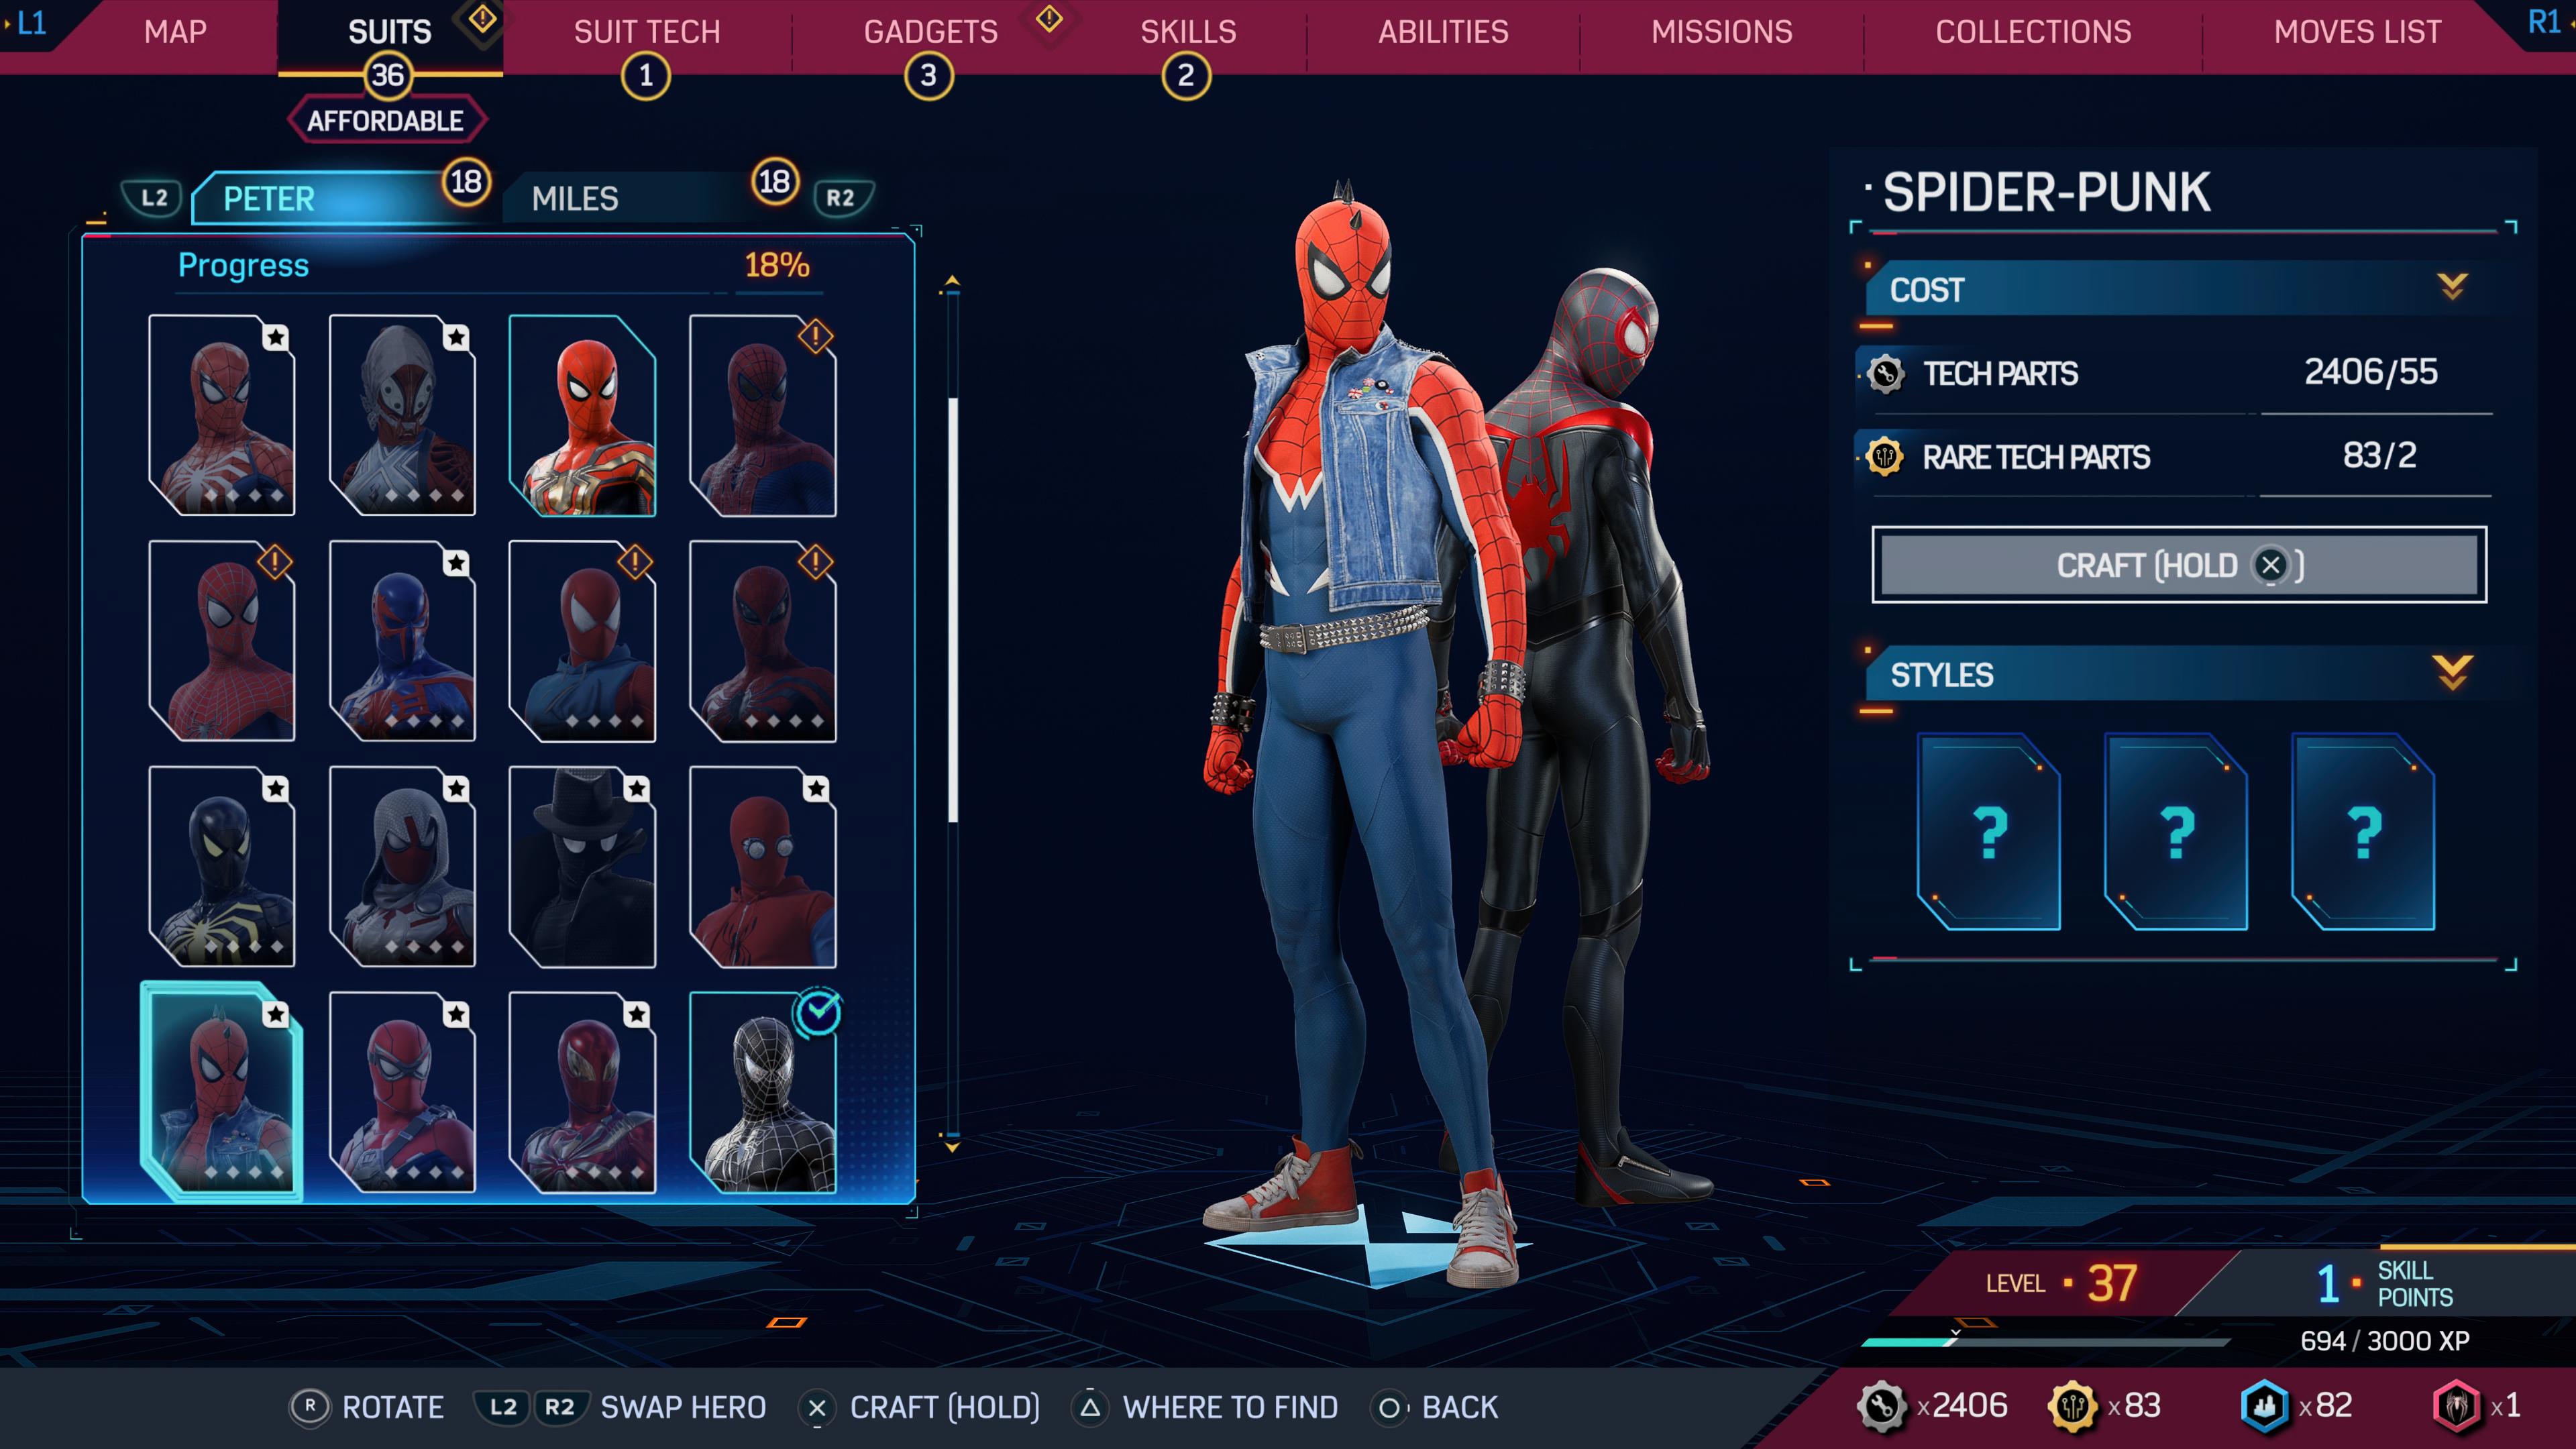This screenshot has height=1449, width=2576.
Task: Open the GADGETS tab
Action: pyautogui.click(x=931, y=32)
